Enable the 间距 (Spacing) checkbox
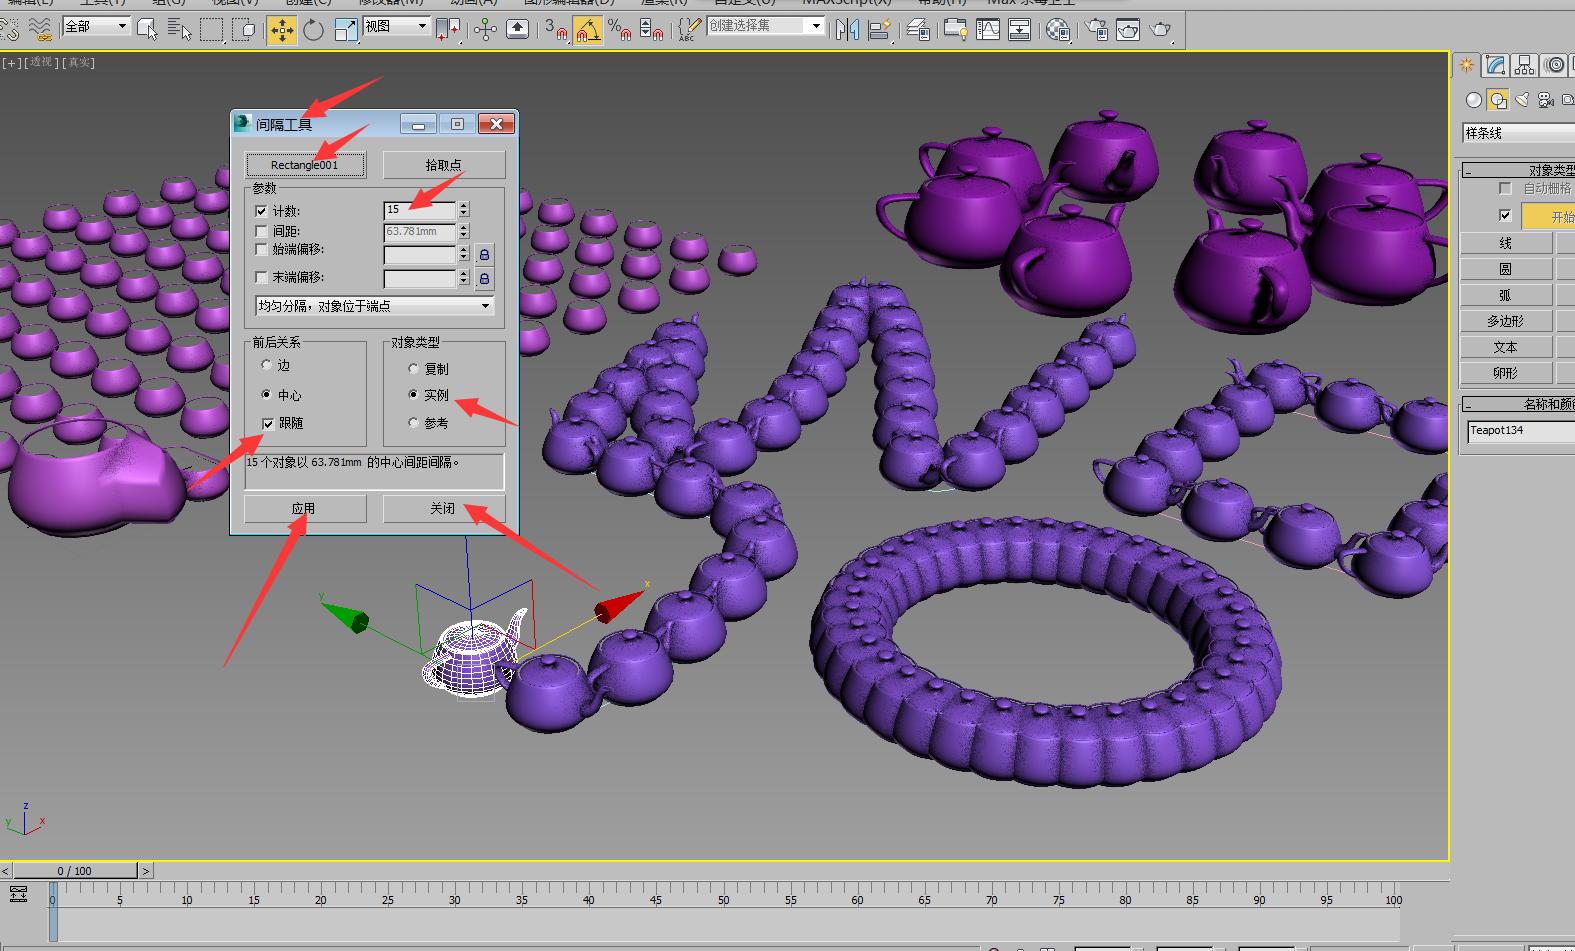 pyautogui.click(x=262, y=231)
